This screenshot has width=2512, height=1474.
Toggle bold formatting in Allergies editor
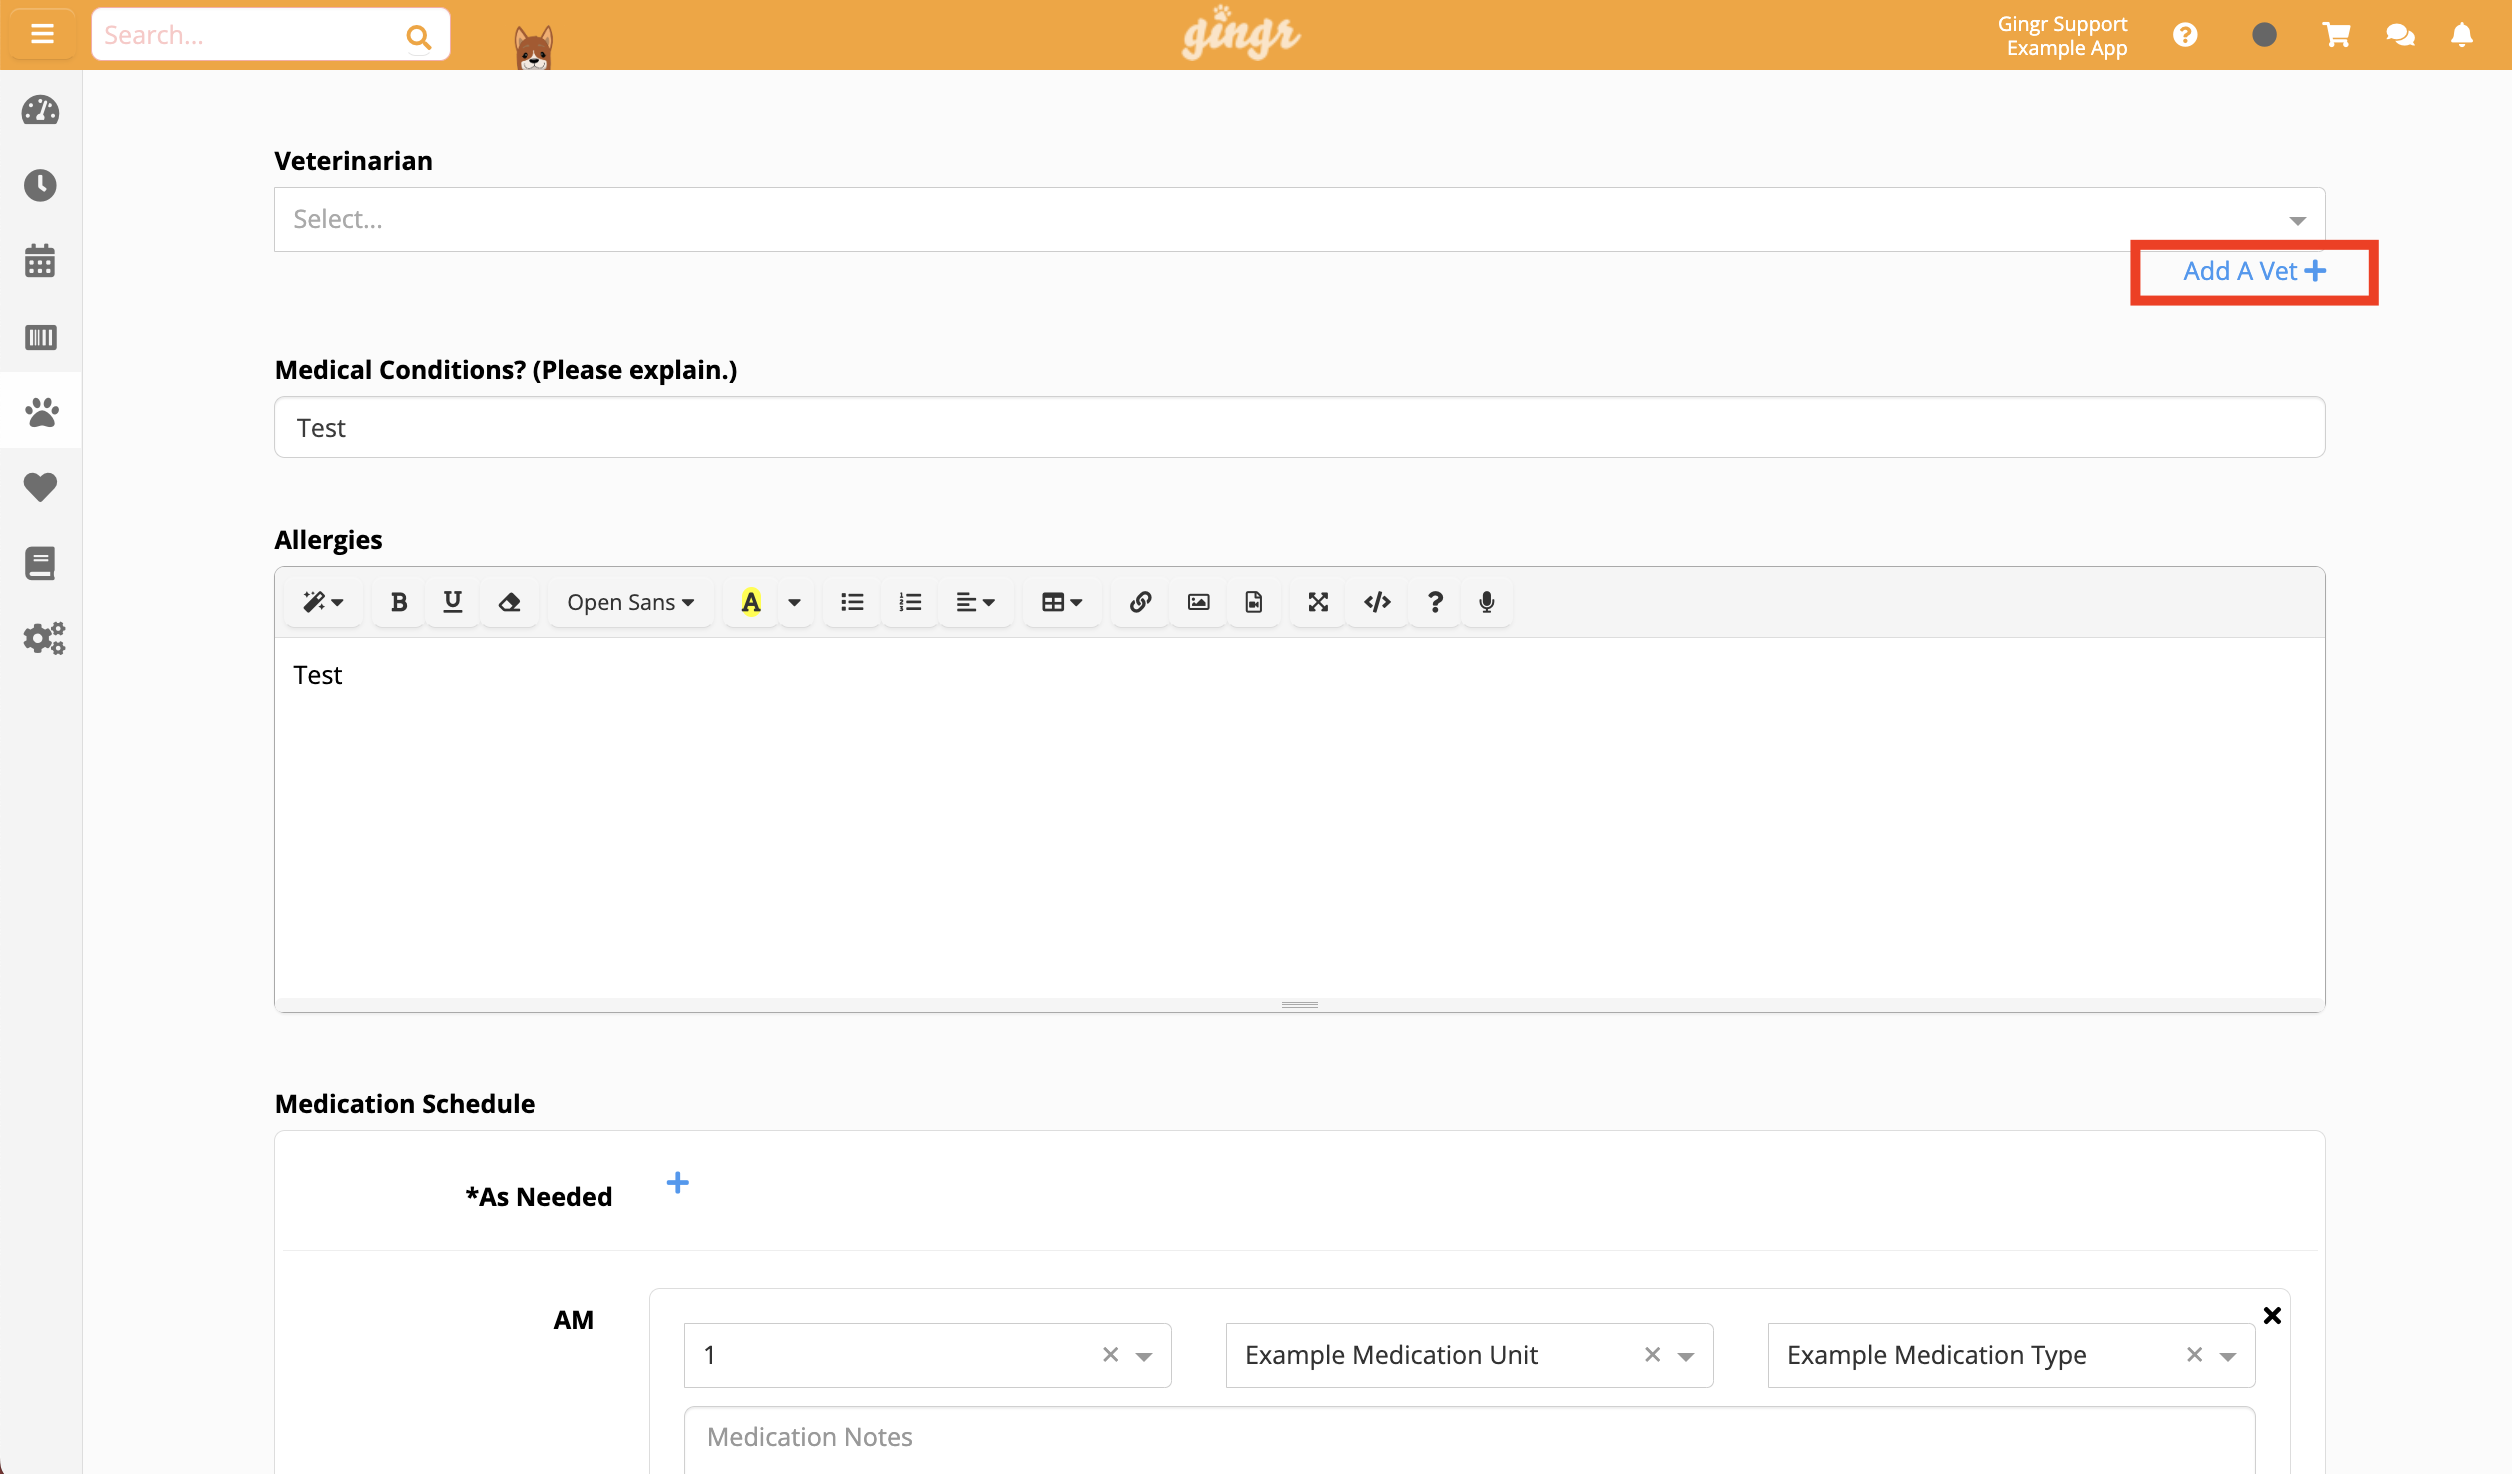(399, 602)
